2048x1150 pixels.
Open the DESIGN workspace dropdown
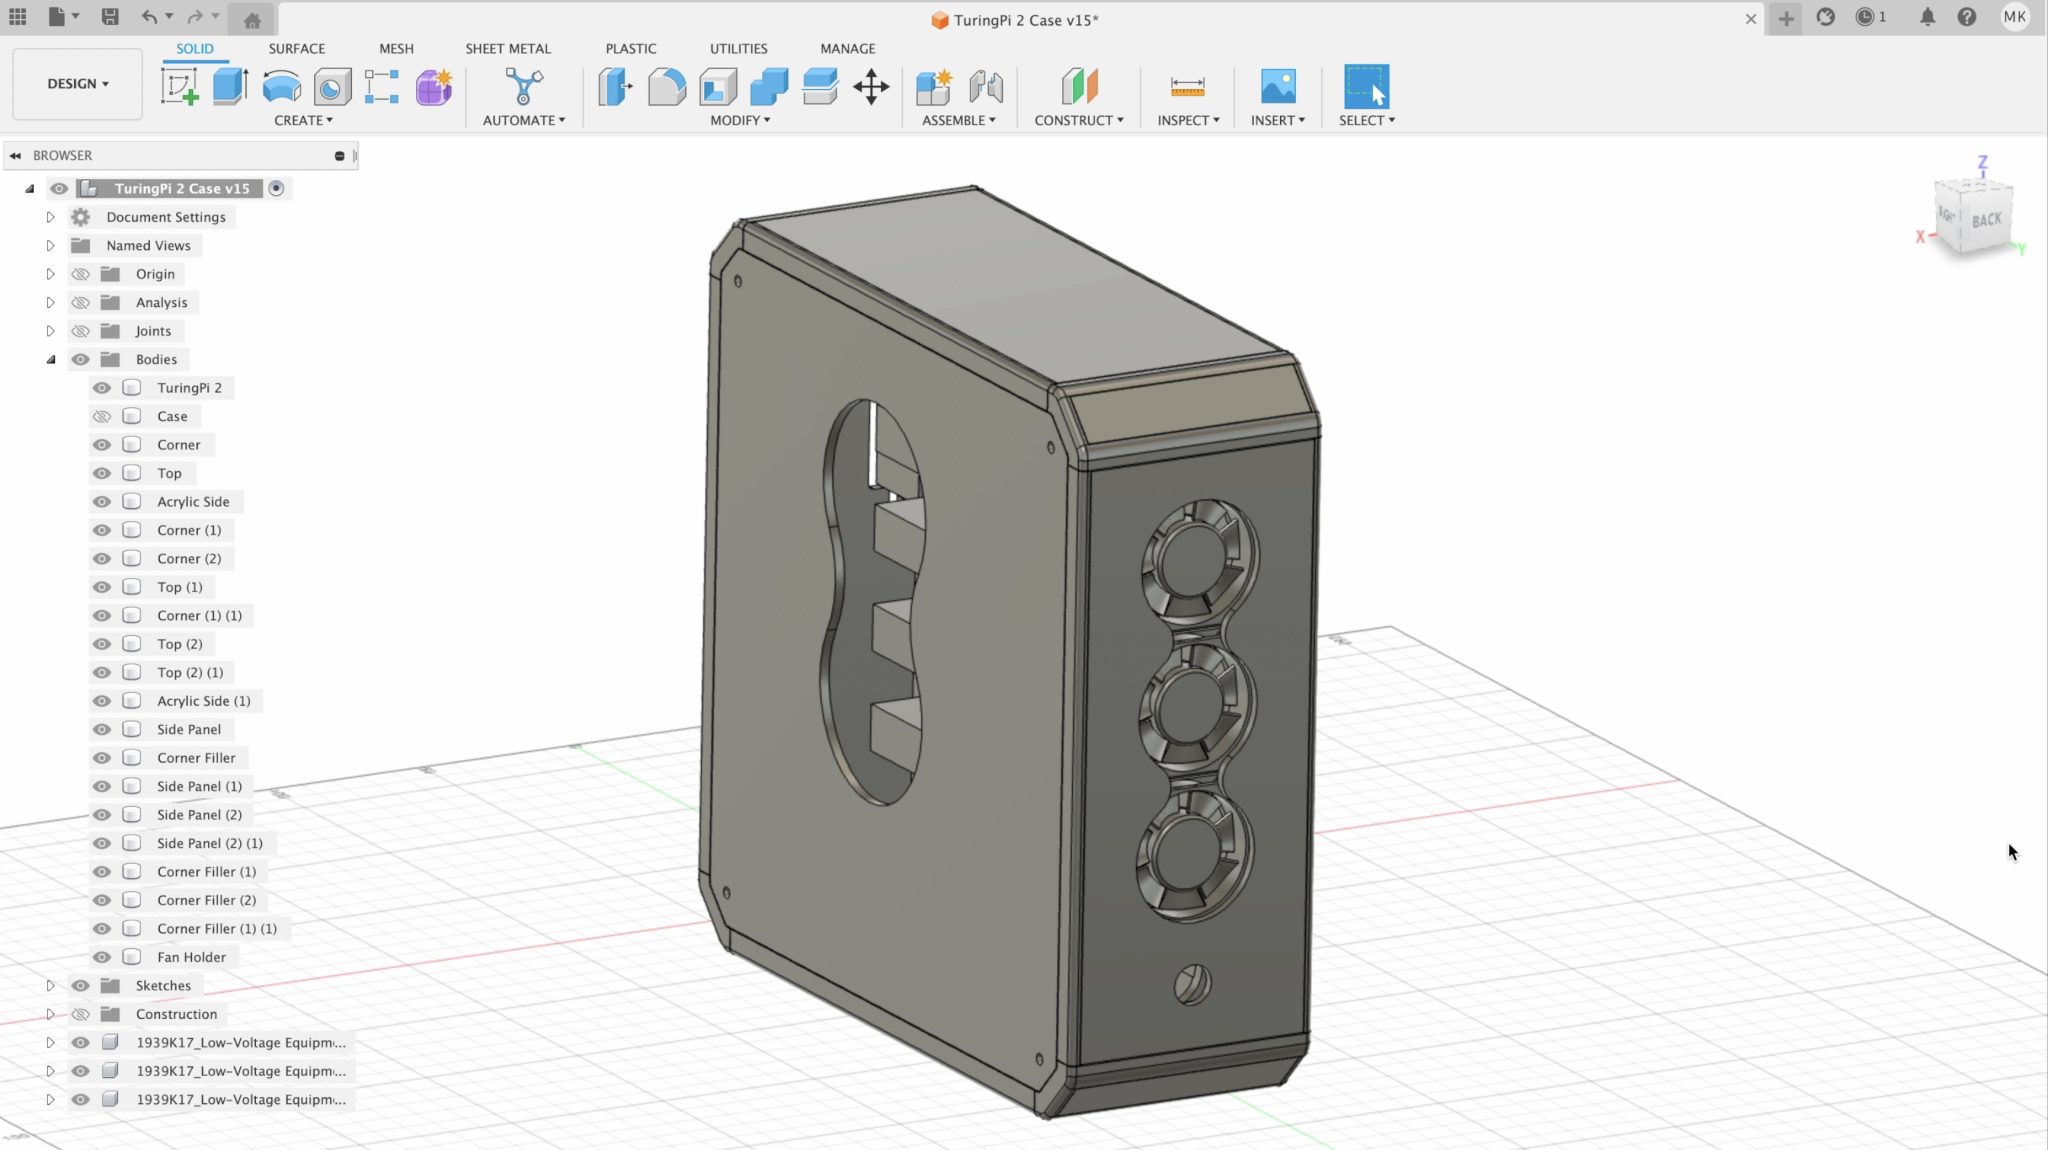pyautogui.click(x=76, y=83)
